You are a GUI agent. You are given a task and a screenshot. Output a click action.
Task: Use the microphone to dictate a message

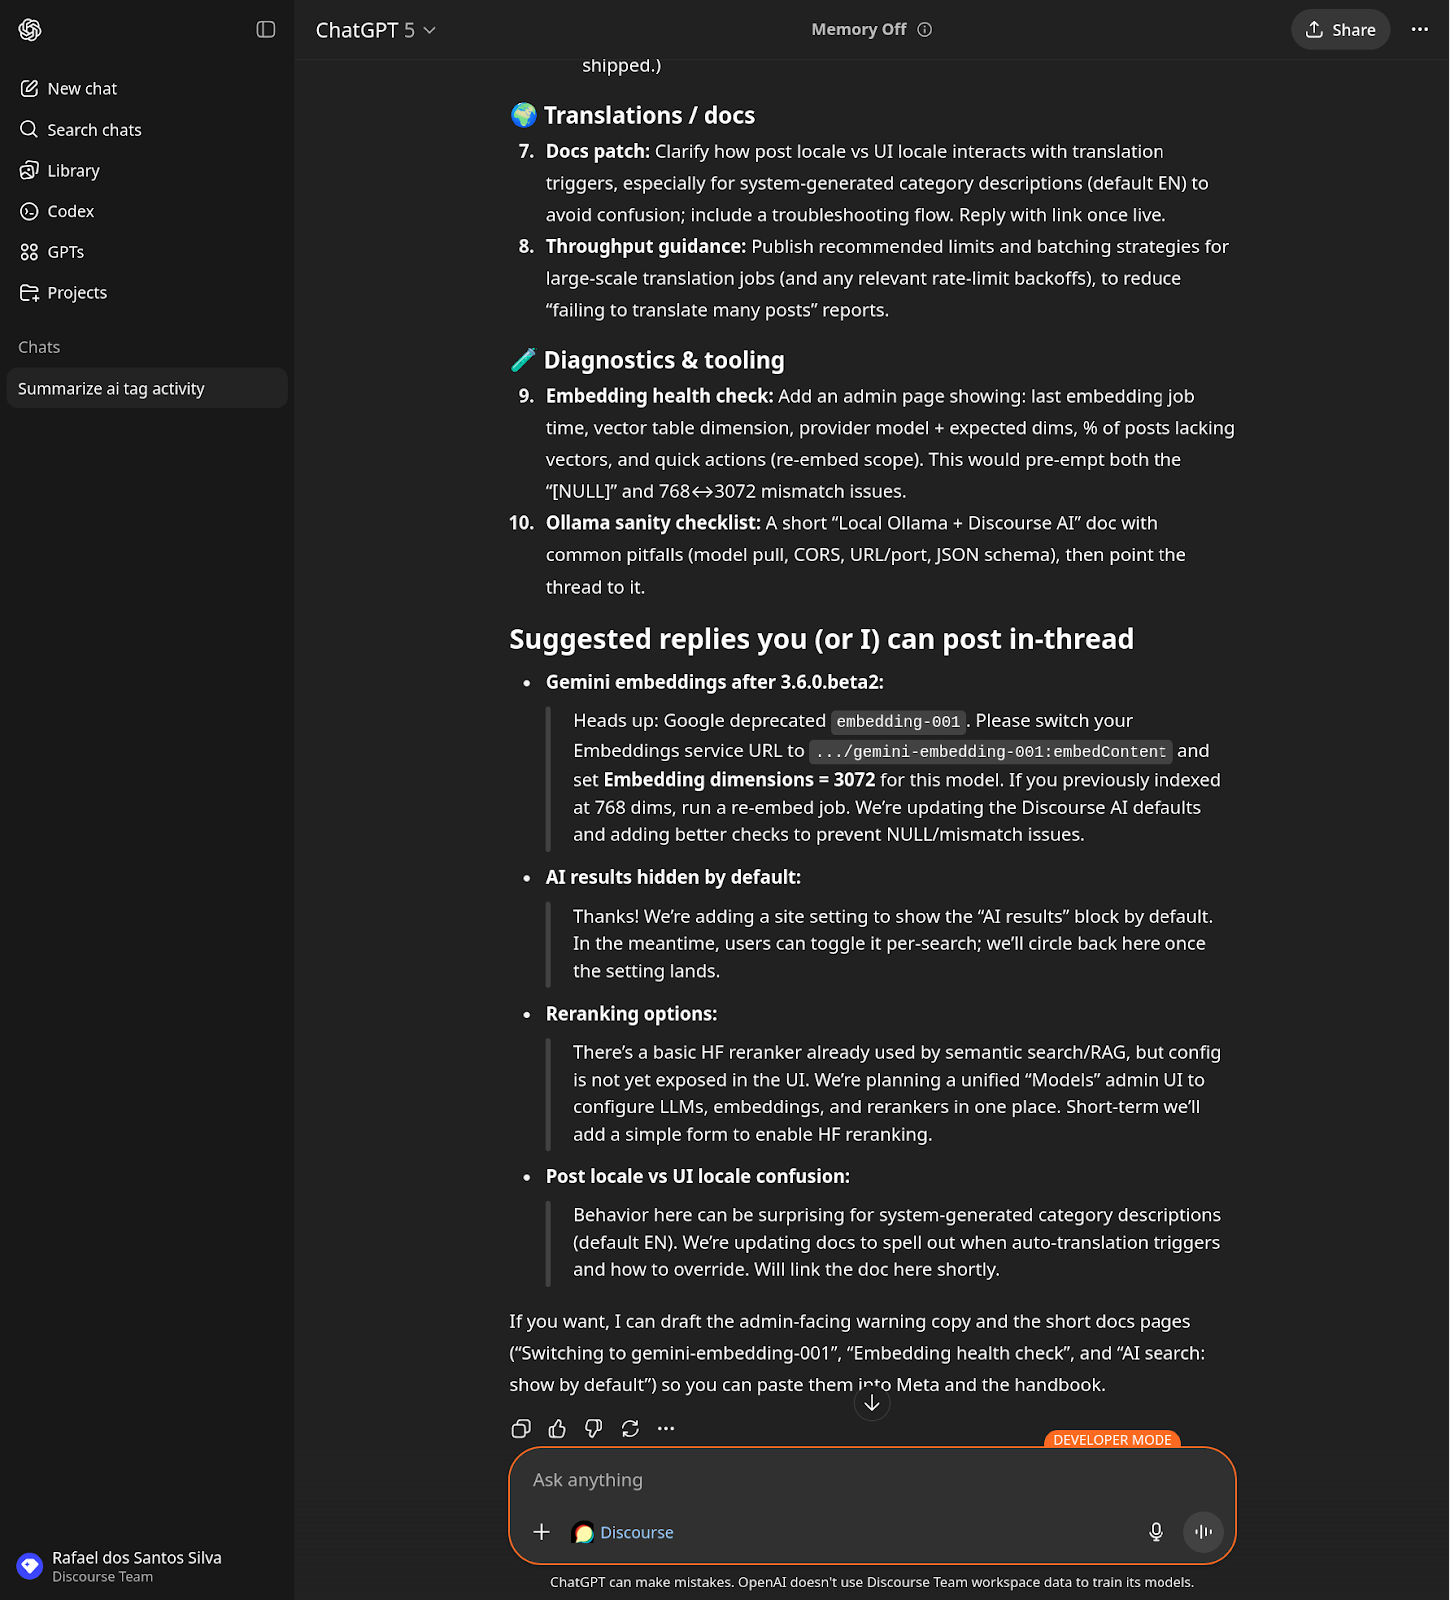tap(1155, 1531)
